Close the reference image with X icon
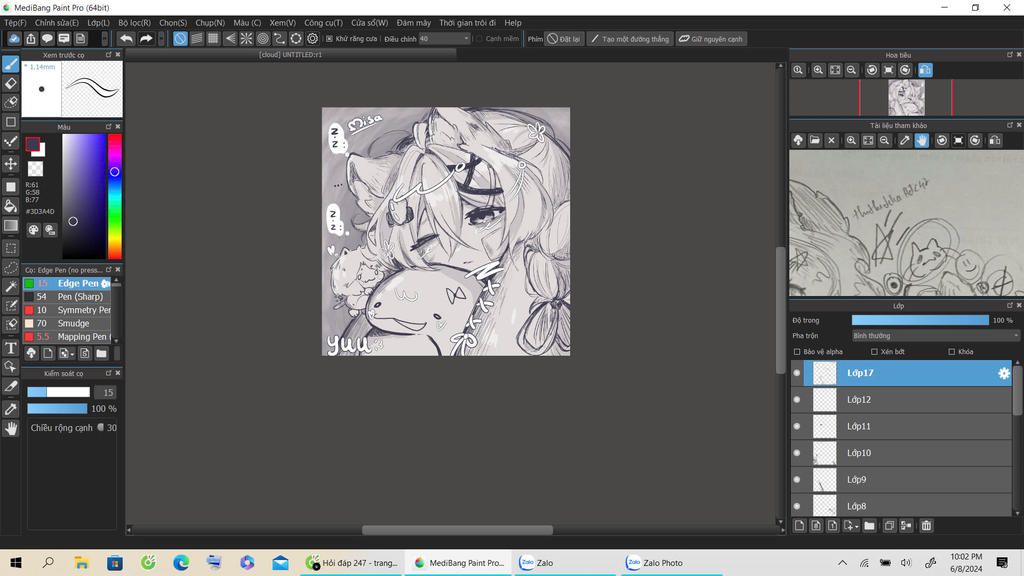Image resolution: width=1024 pixels, height=576 pixels. 831,140
